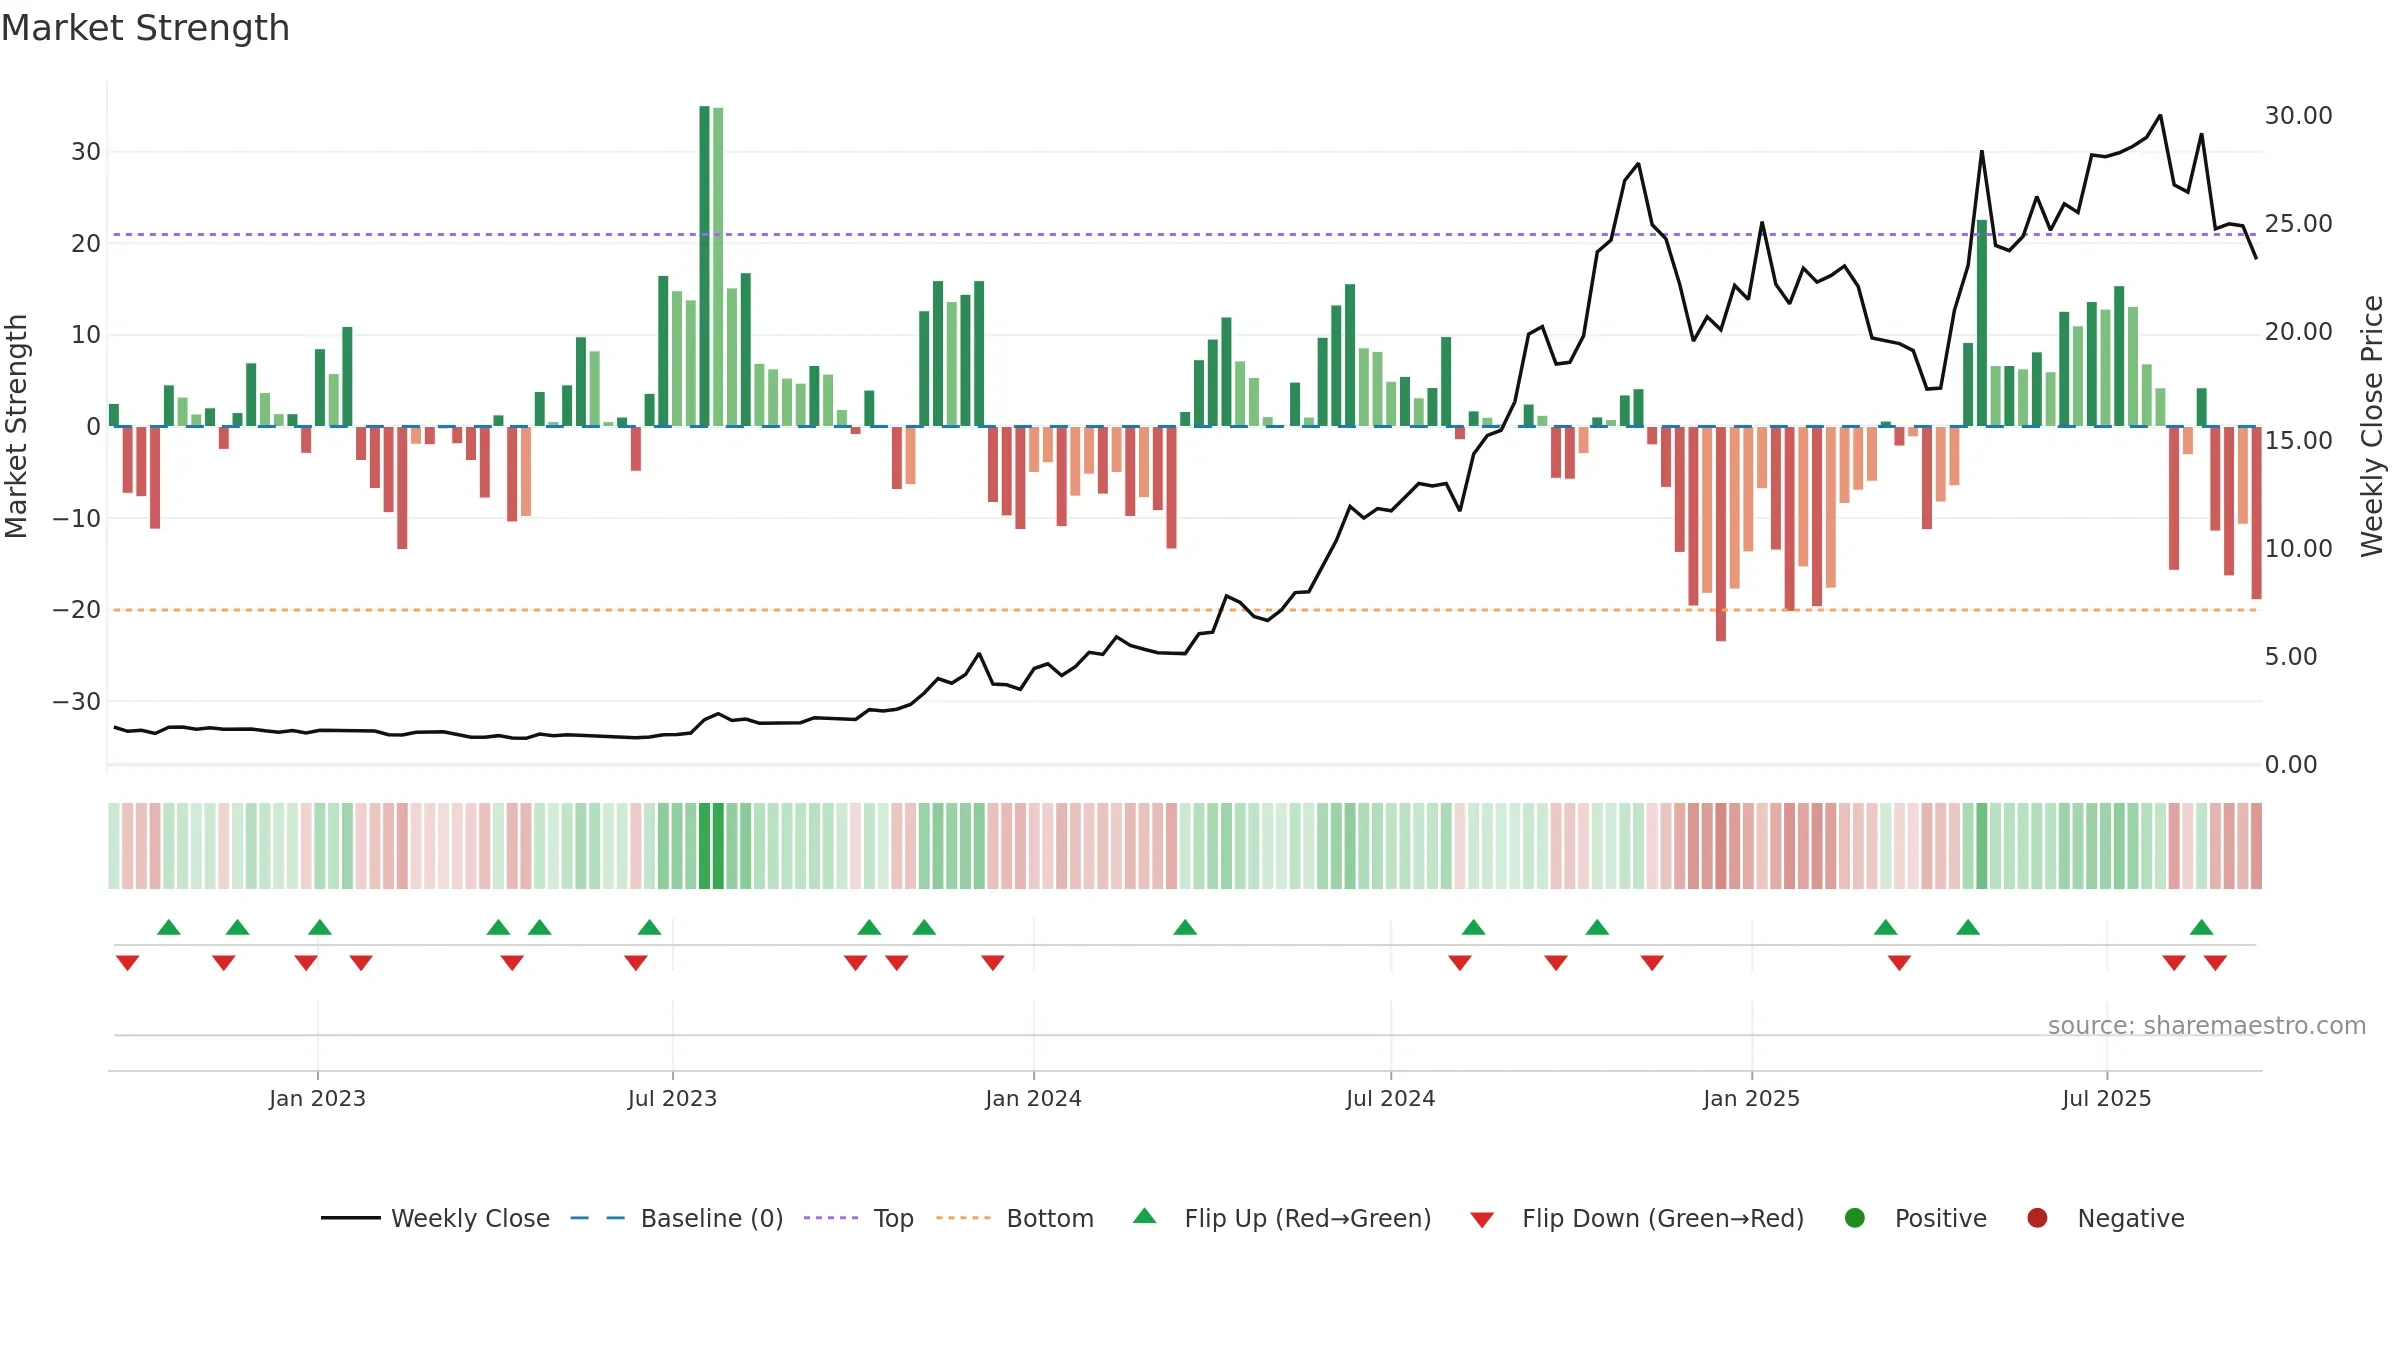The width and height of the screenshot is (2400, 1350).
Task: Click the Jan 2023 x-axis label
Action: coord(317,1099)
